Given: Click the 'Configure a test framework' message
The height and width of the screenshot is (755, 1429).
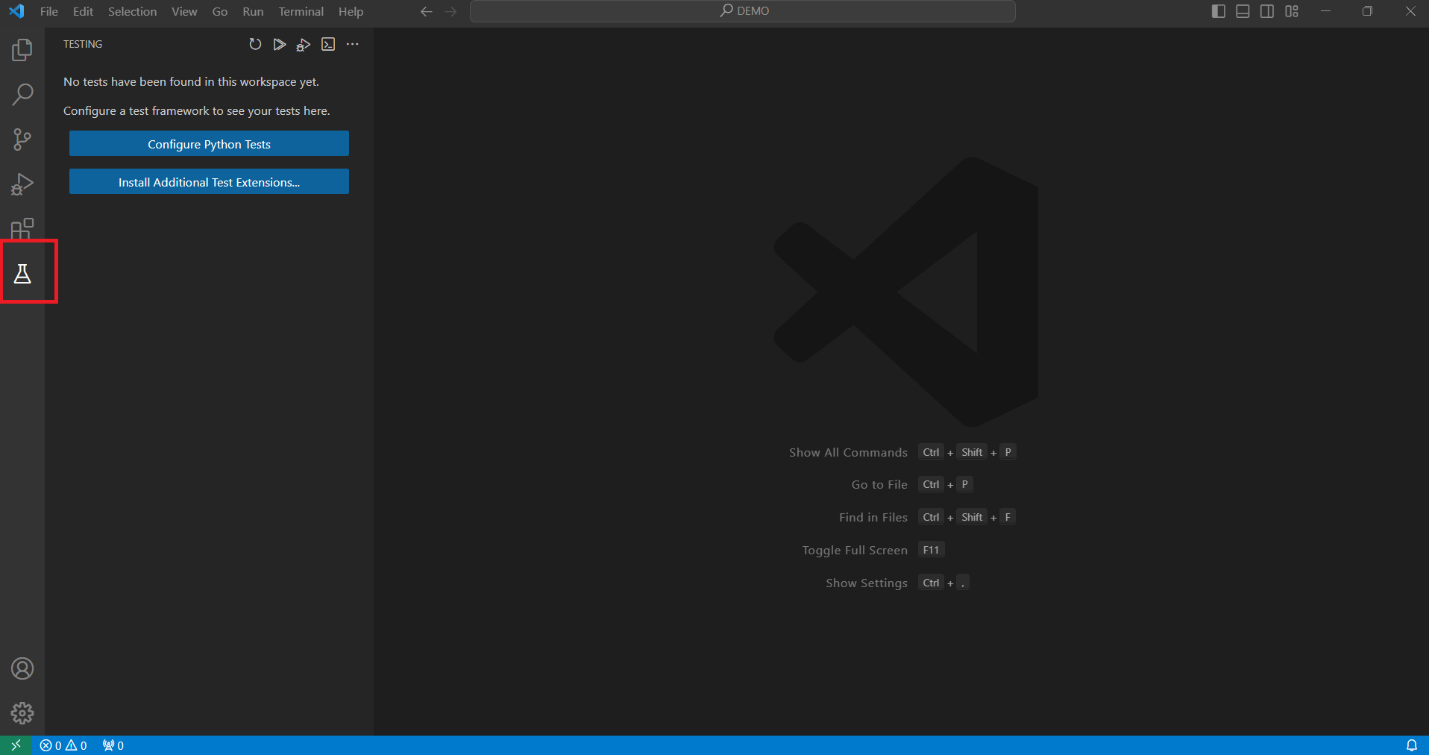Looking at the screenshot, I should tap(196, 111).
